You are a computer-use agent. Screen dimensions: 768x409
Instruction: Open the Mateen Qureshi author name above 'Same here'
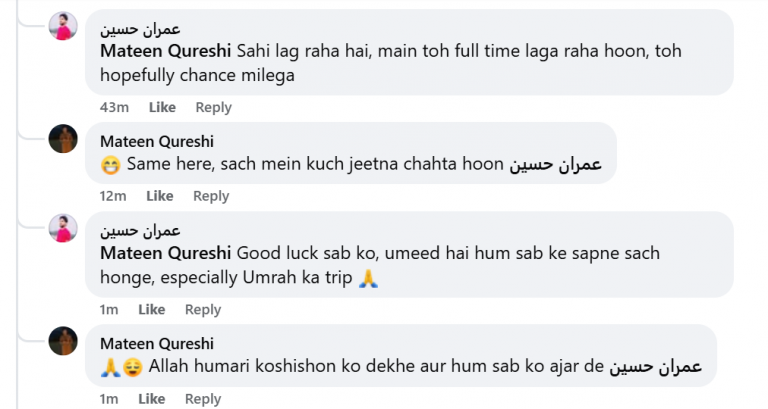[157, 142]
